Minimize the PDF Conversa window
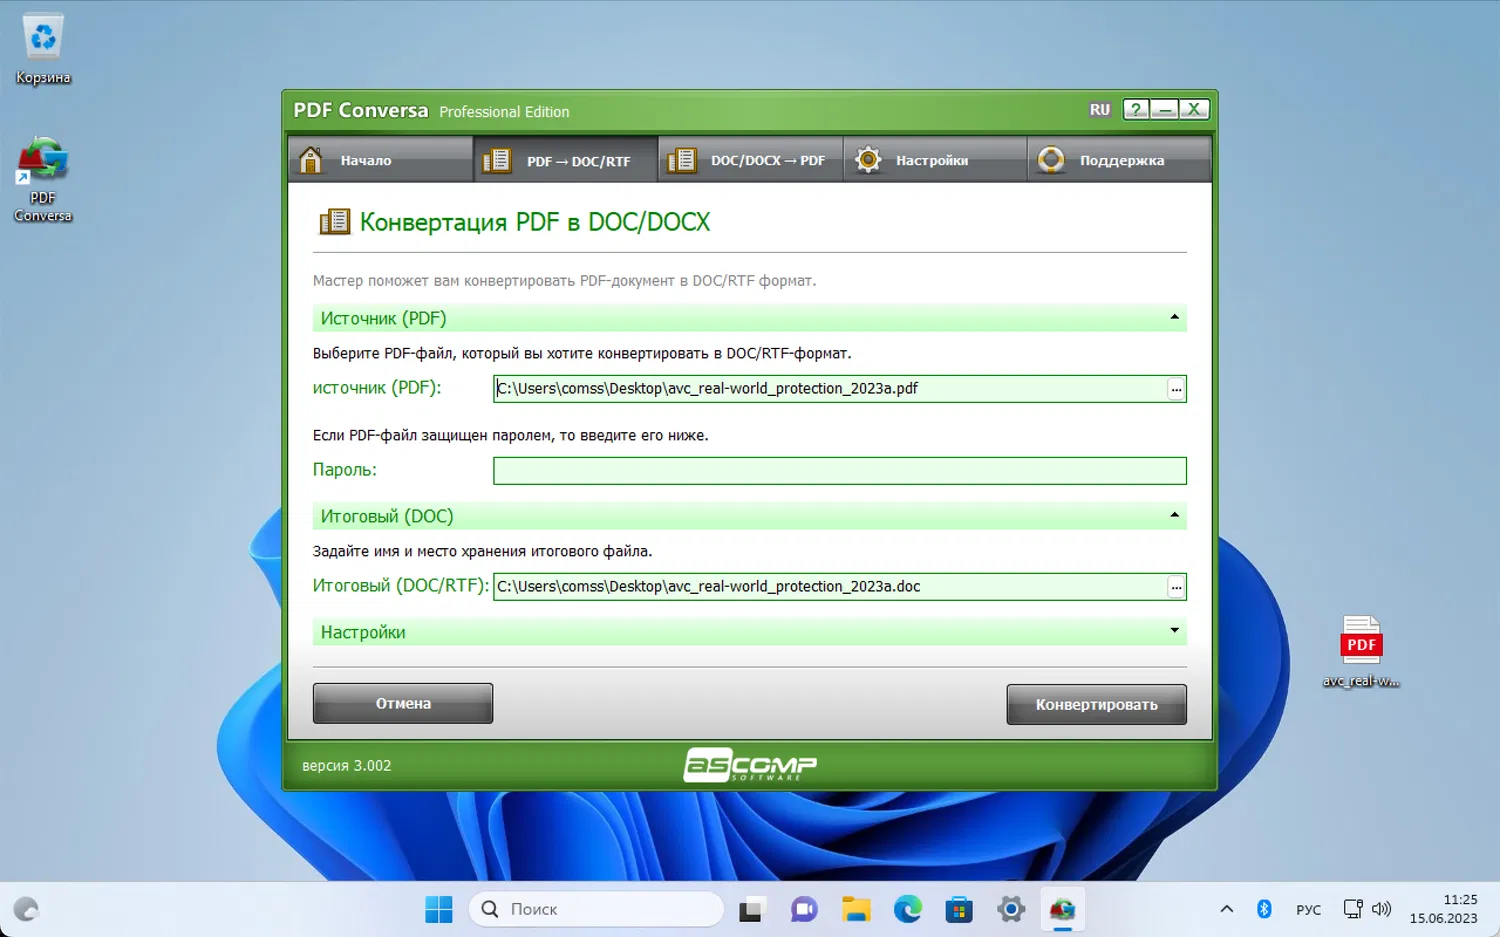Viewport: 1500px width, 937px height. coord(1165,109)
